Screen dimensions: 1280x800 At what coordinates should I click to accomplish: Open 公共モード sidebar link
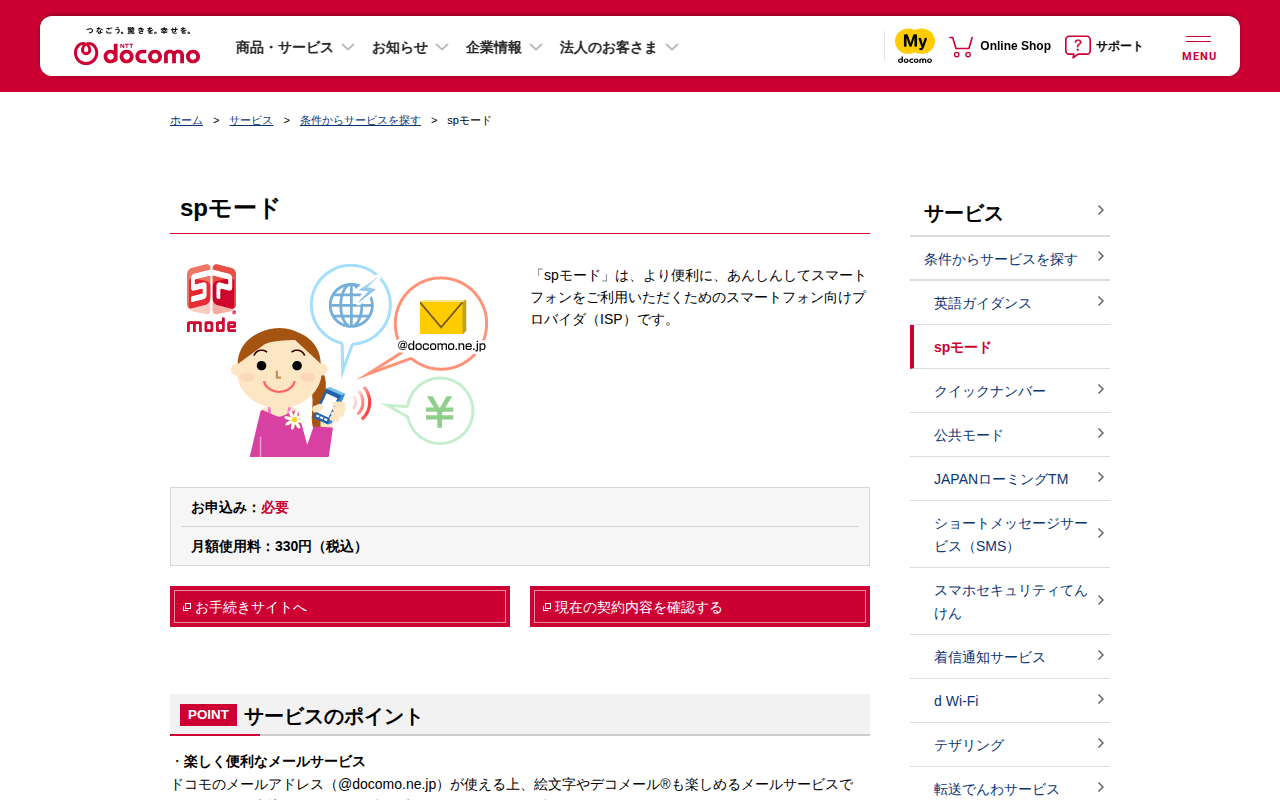(x=1010, y=435)
